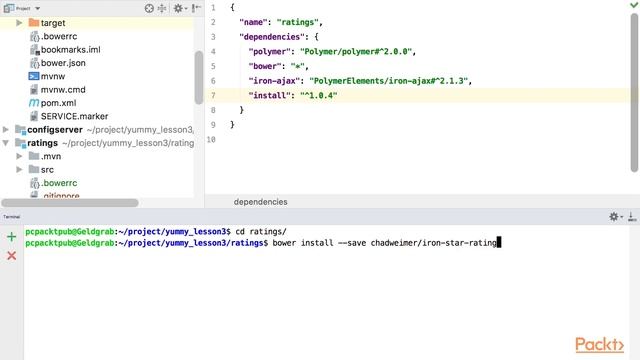Expand the target folder

[19, 23]
